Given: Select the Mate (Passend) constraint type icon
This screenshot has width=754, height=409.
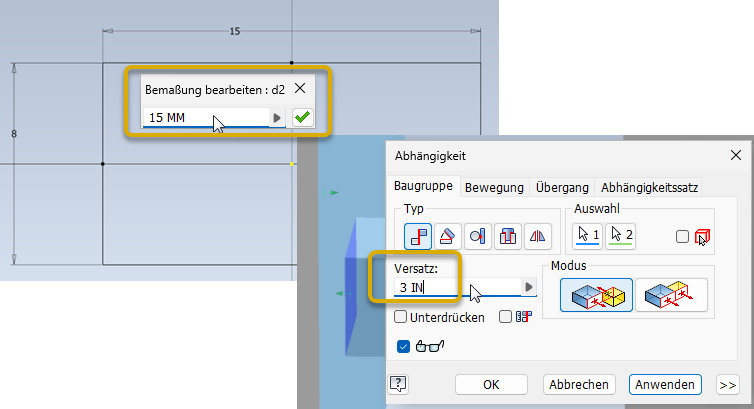Looking at the screenshot, I should coord(418,236).
